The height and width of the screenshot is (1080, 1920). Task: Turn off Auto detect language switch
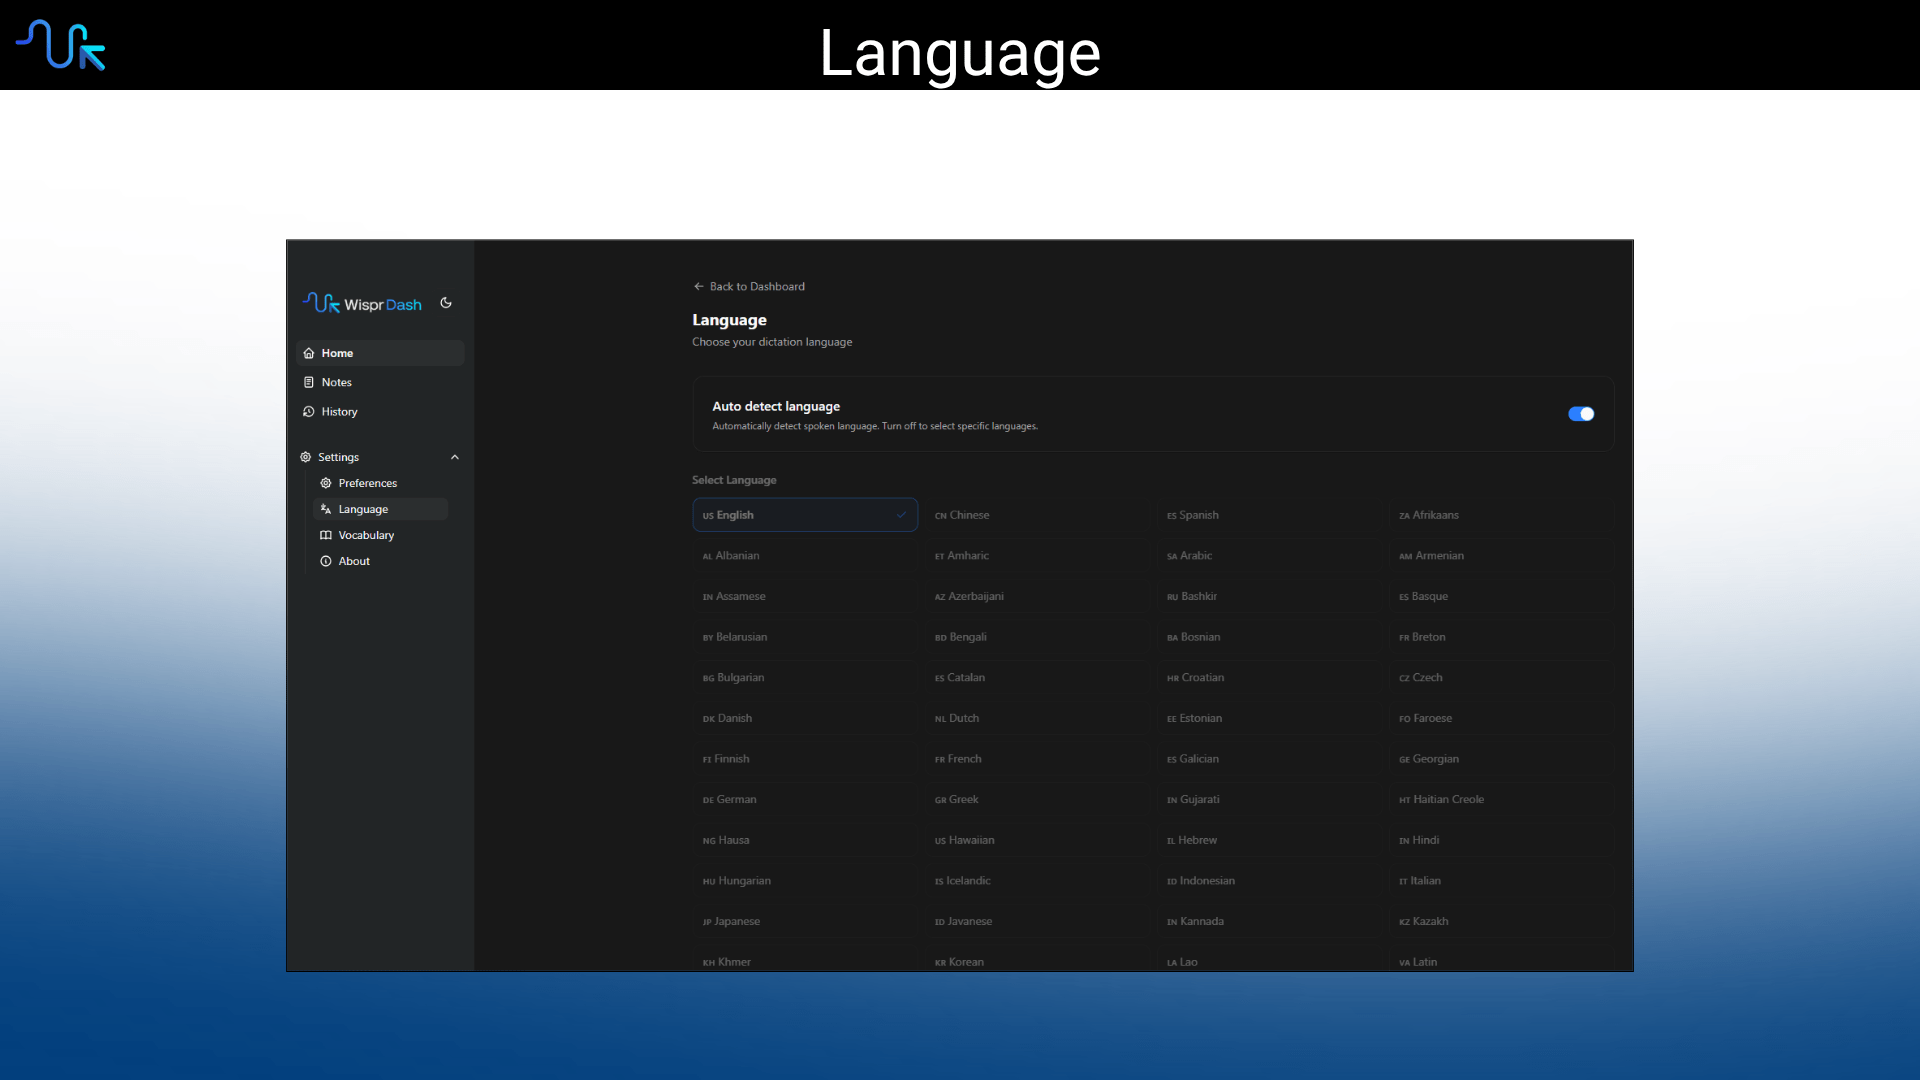pyautogui.click(x=1581, y=414)
